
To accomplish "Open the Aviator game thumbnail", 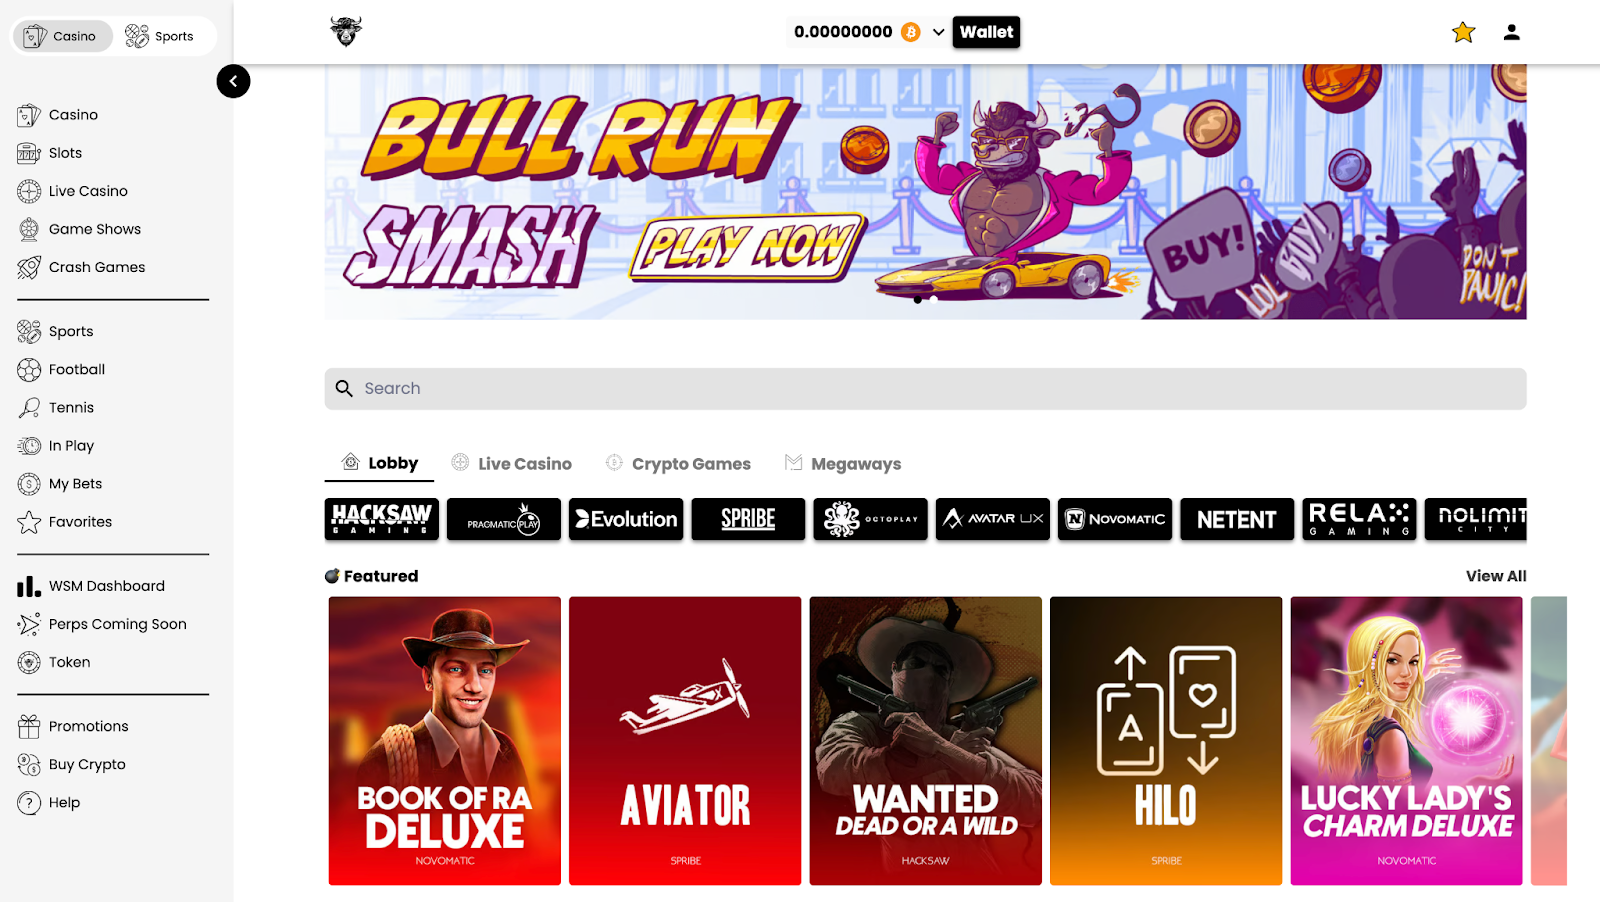I will 685,741.
